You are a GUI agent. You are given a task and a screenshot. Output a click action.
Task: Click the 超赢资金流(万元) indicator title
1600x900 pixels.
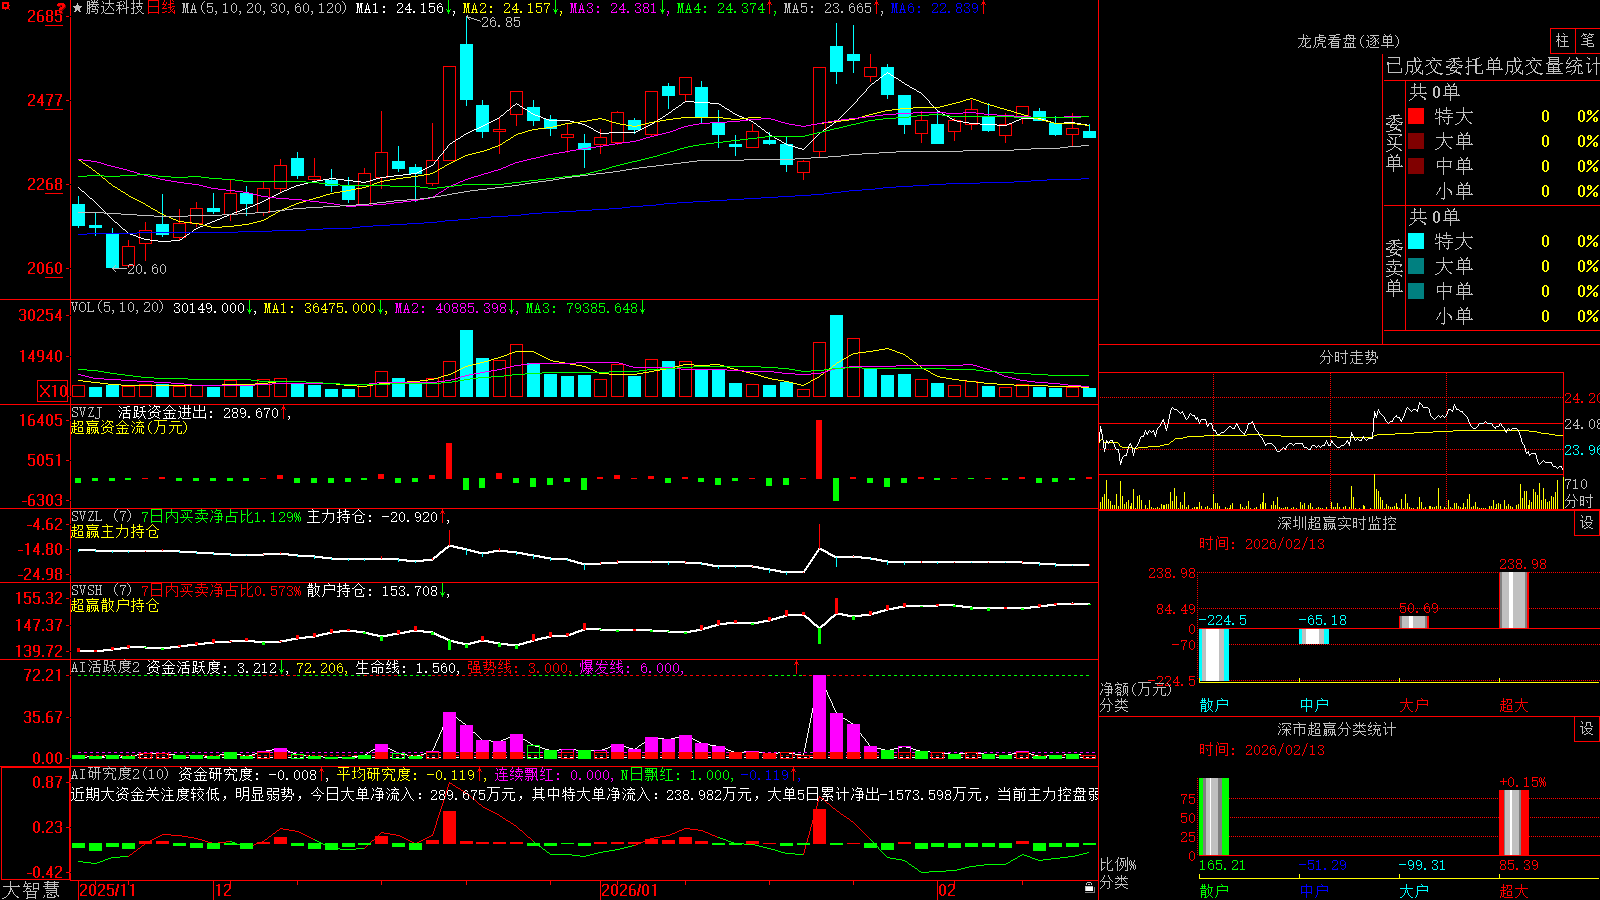129,427
